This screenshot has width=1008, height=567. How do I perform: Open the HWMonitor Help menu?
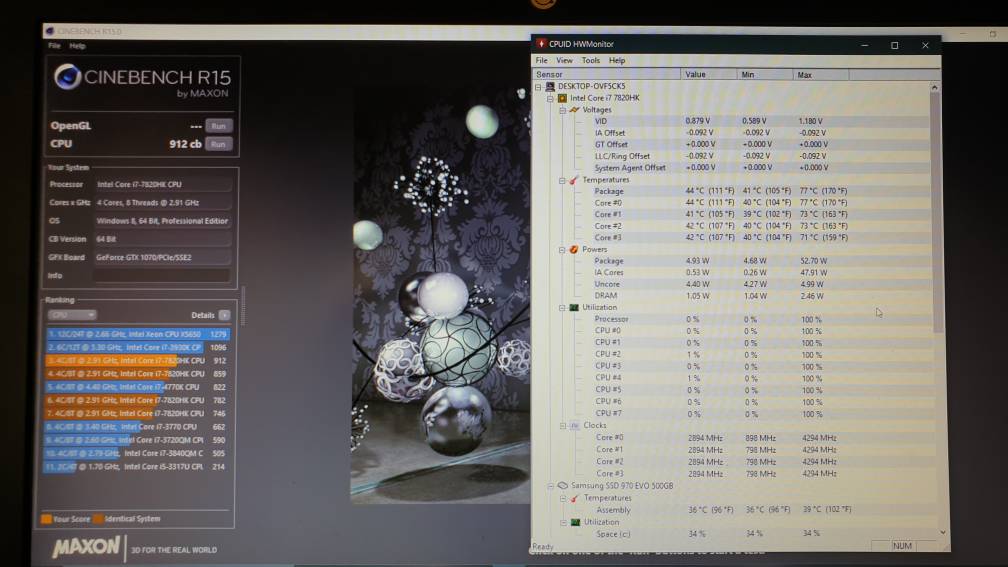click(x=617, y=60)
